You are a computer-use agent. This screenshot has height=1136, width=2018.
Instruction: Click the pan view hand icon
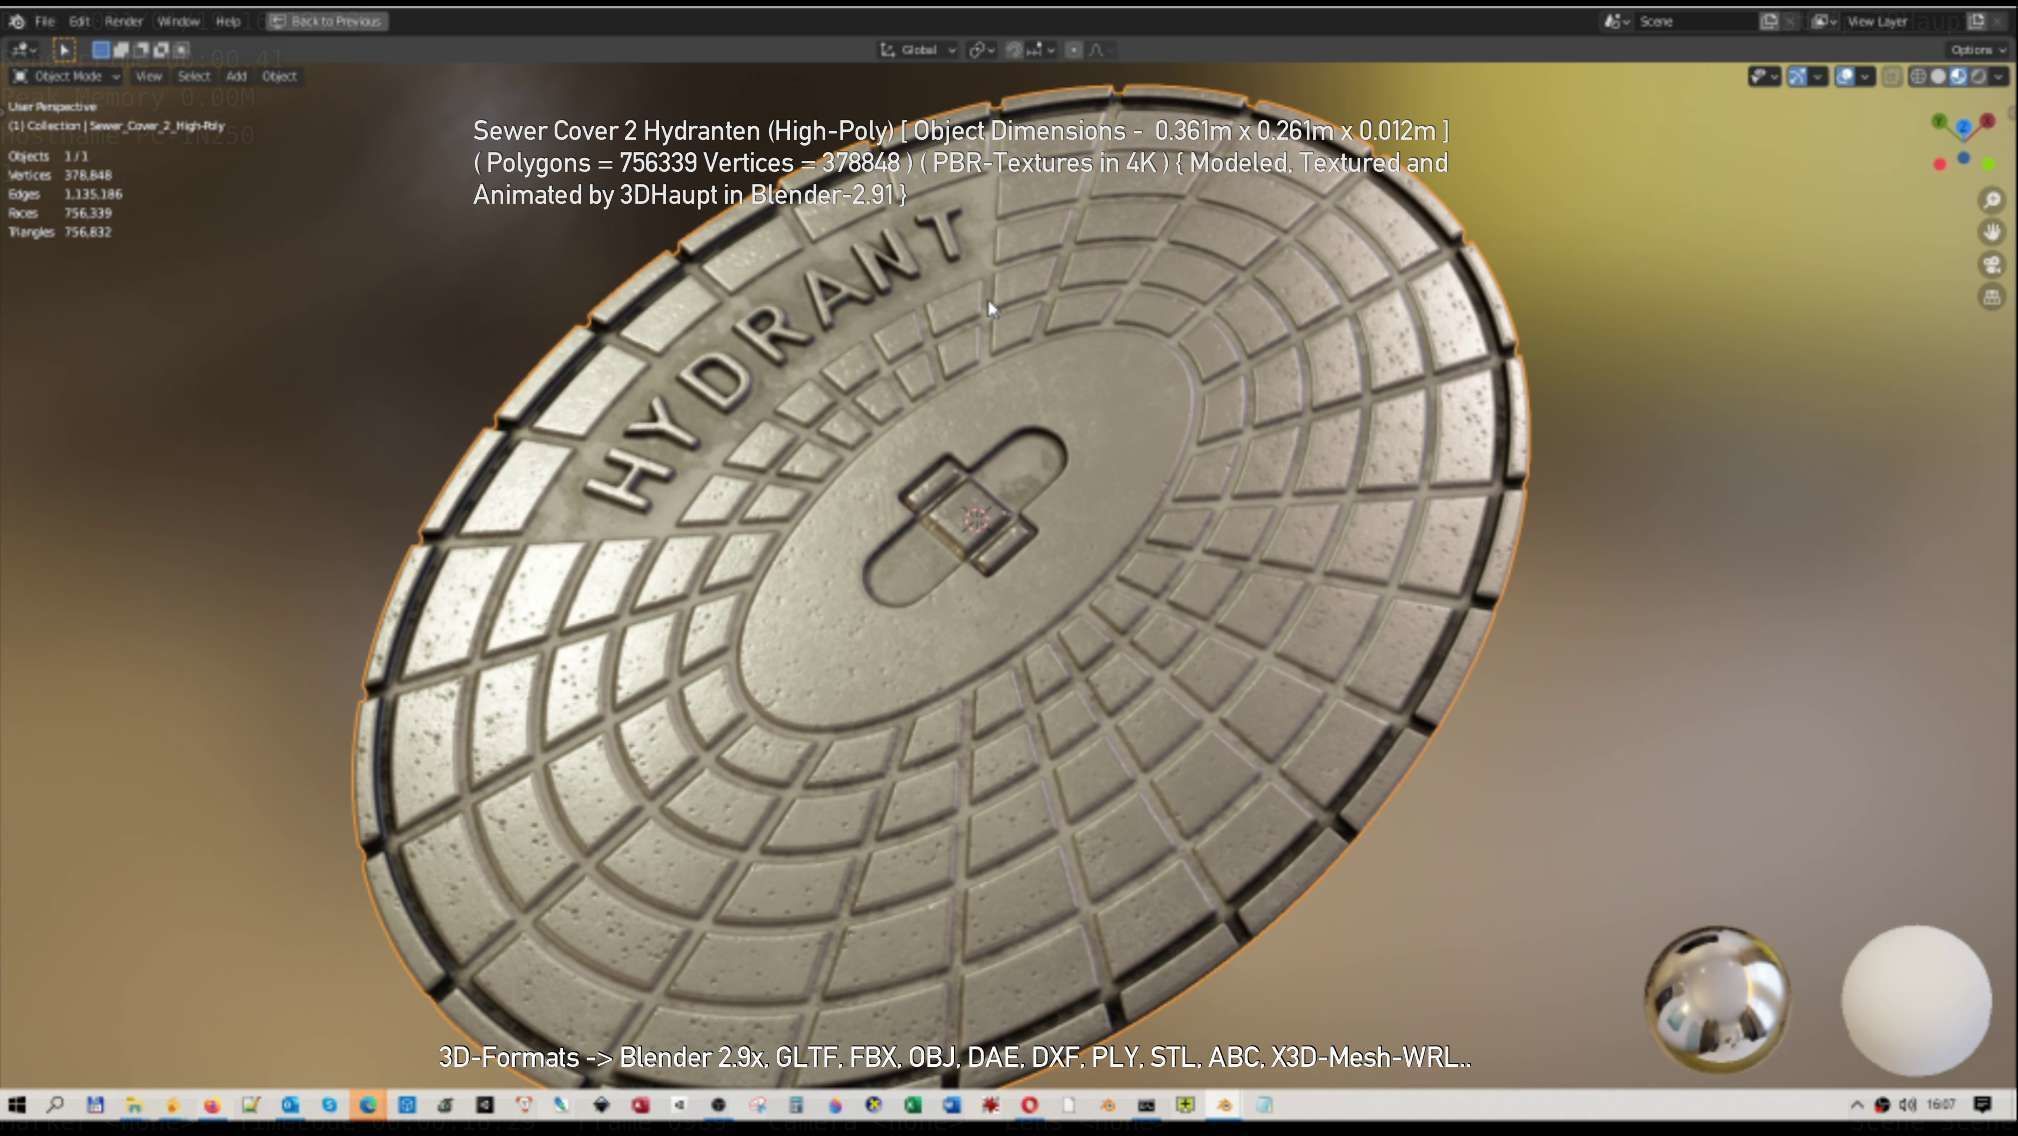tap(1992, 232)
